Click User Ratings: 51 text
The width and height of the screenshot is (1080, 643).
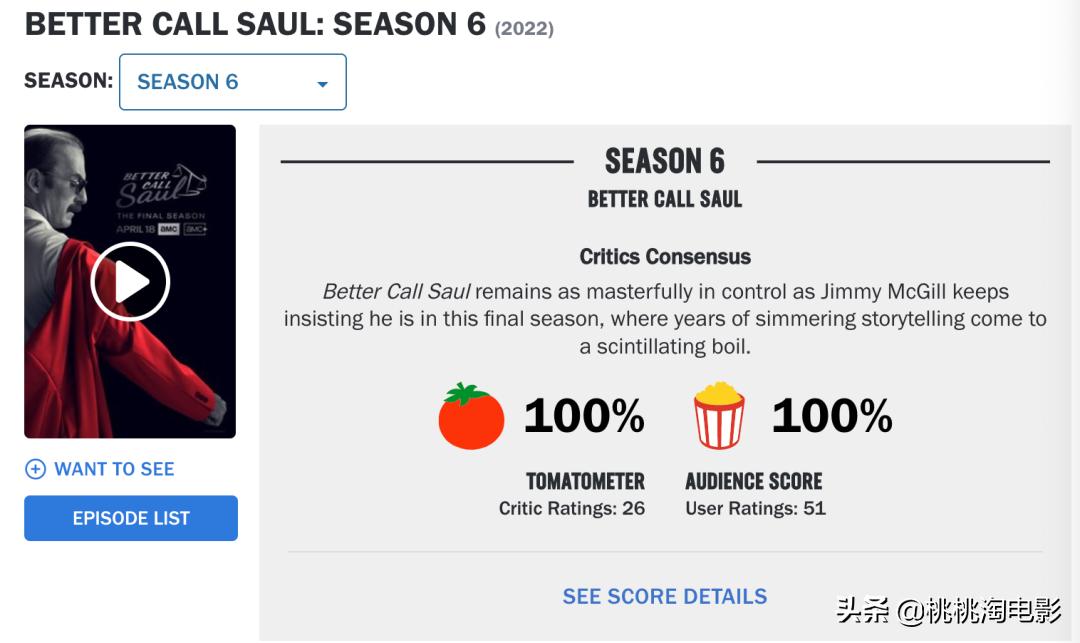756,509
